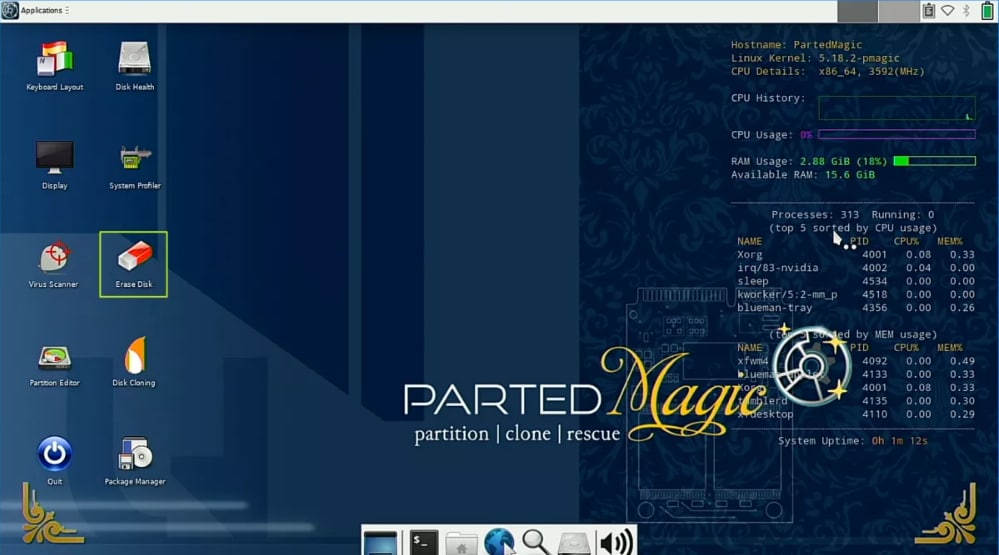Click the battery status tray icon

[987, 10]
